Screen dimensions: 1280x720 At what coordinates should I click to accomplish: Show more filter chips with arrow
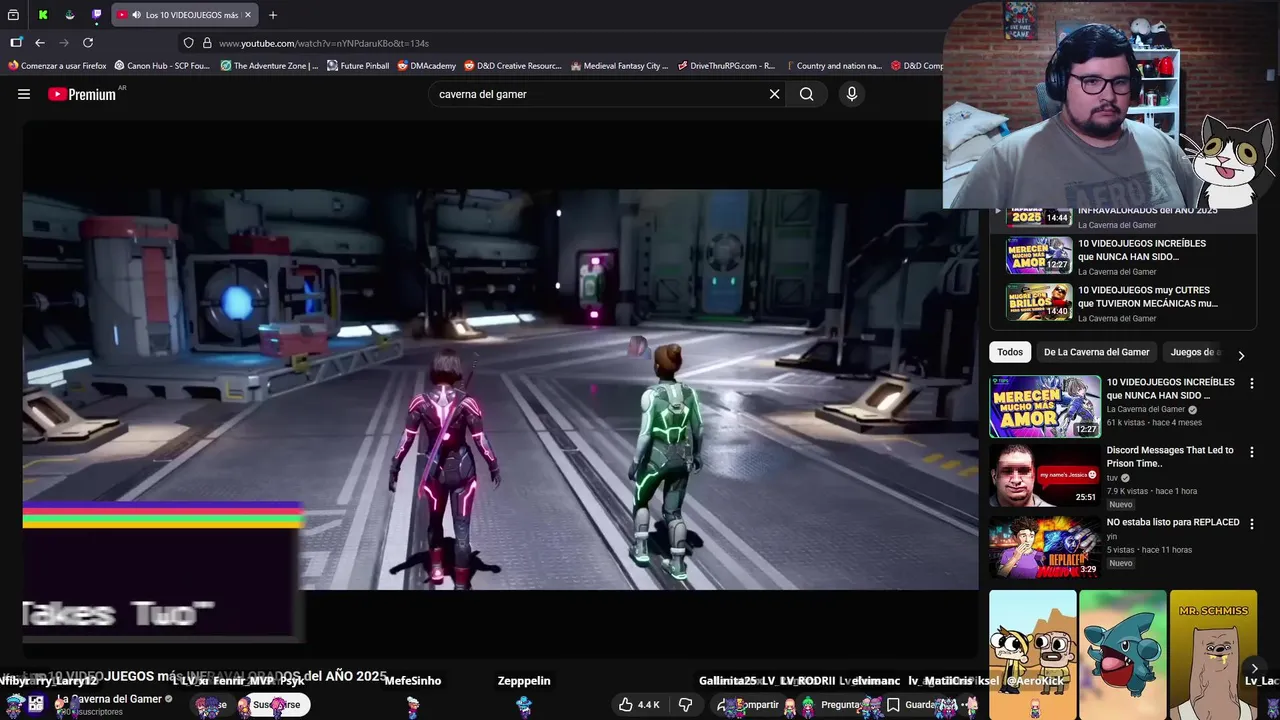pyautogui.click(x=1241, y=355)
